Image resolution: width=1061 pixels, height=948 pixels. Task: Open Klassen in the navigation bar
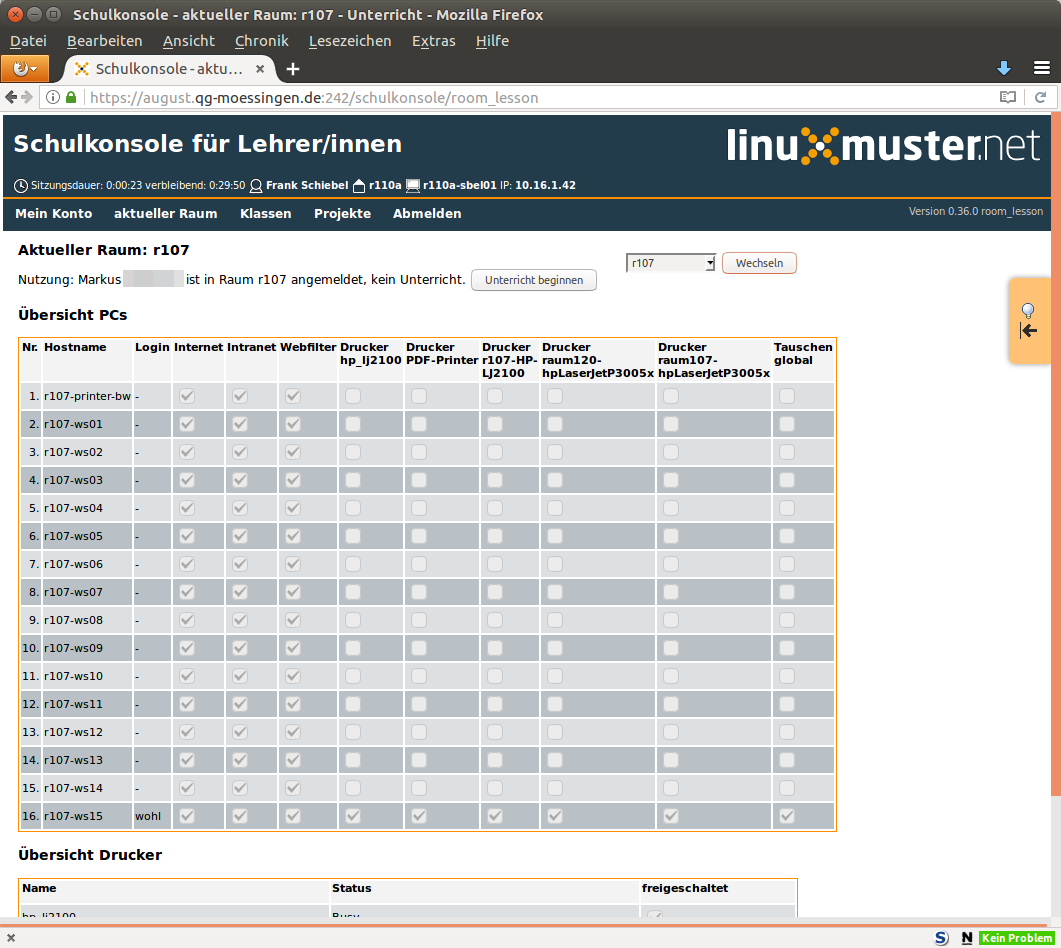coord(265,213)
